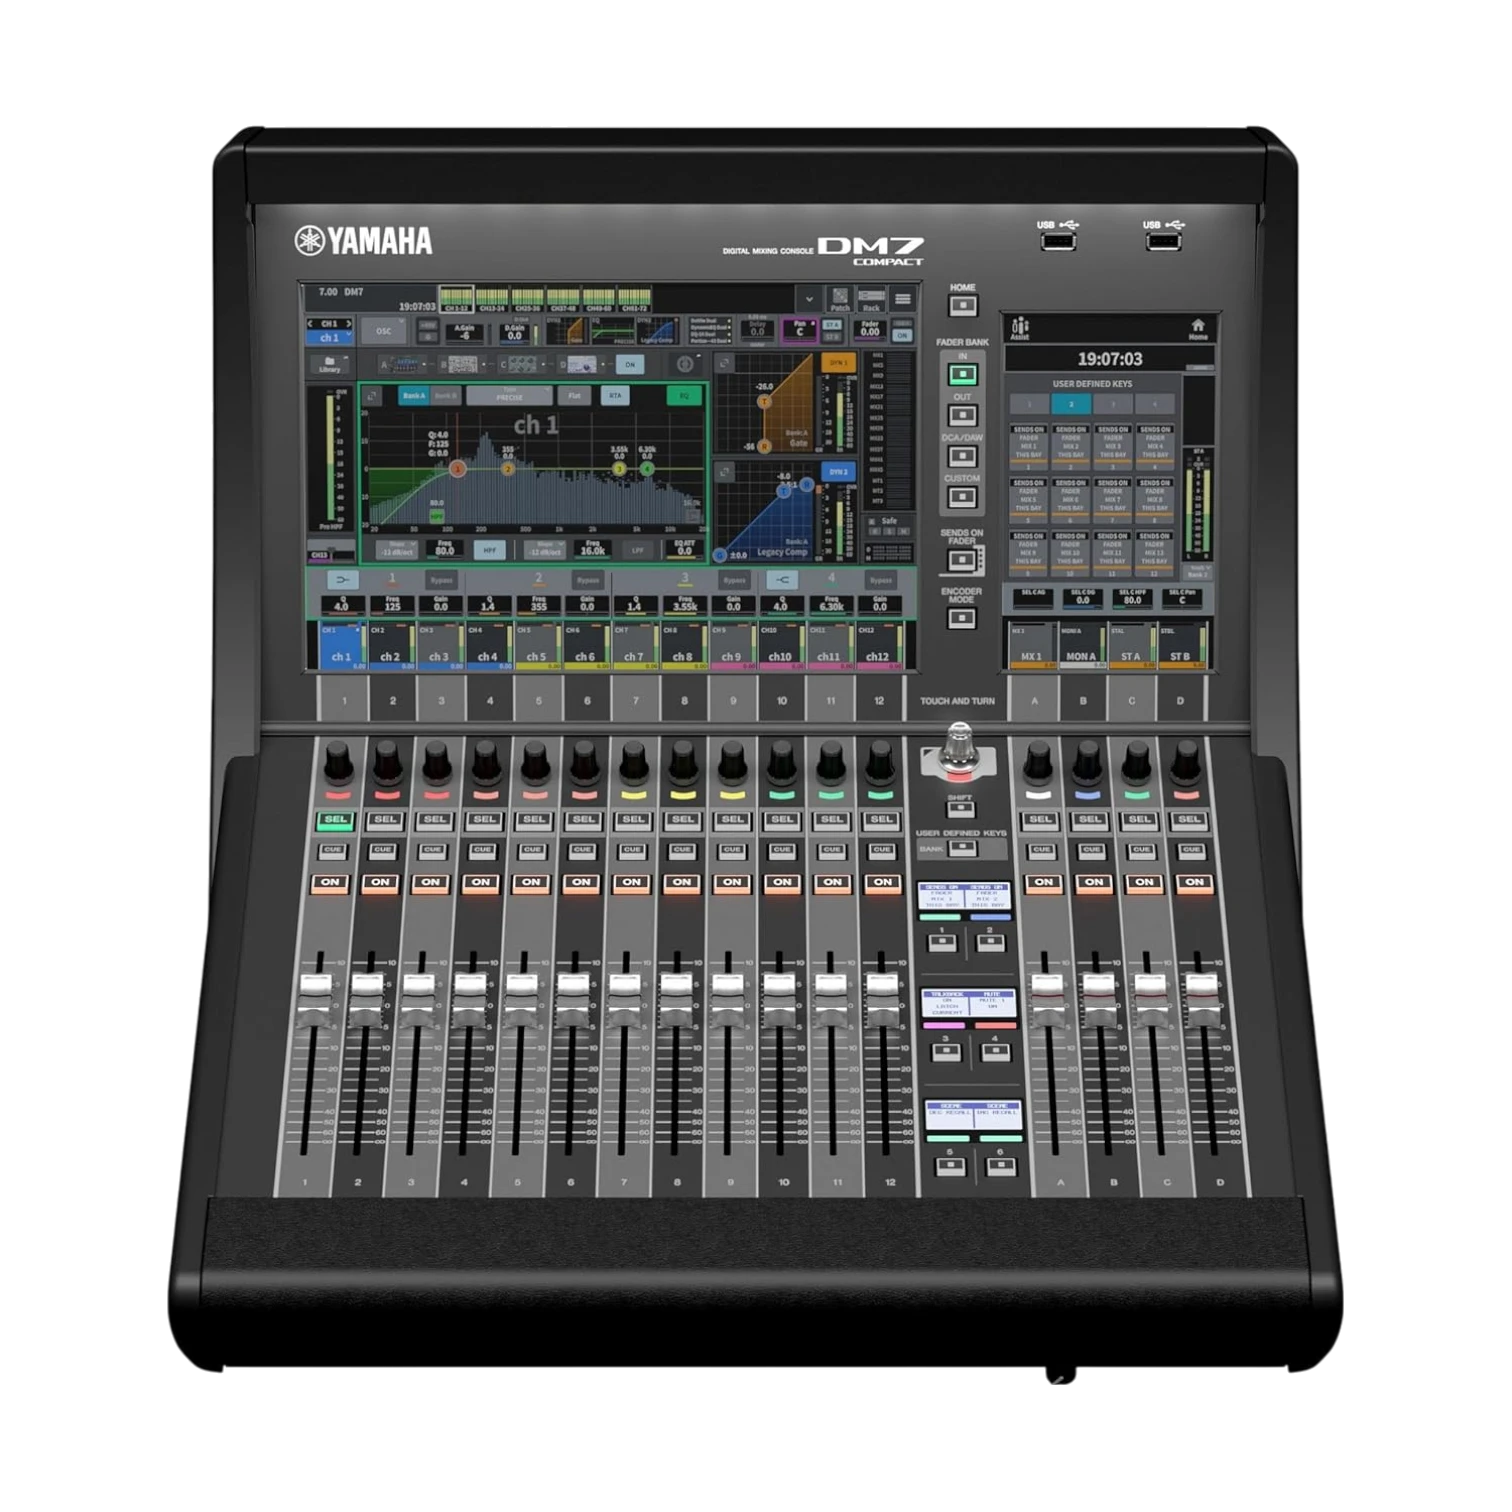
Task: Toggle the green EQ on button
Action: 684,396
